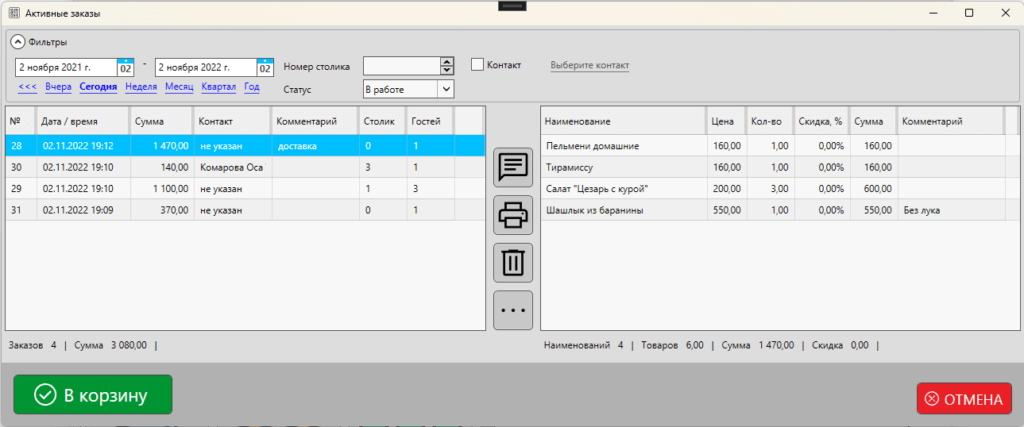Click the Выберите контакт link
Image resolution: width=1024 pixels, height=427 pixels.
pyautogui.click(x=590, y=66)
